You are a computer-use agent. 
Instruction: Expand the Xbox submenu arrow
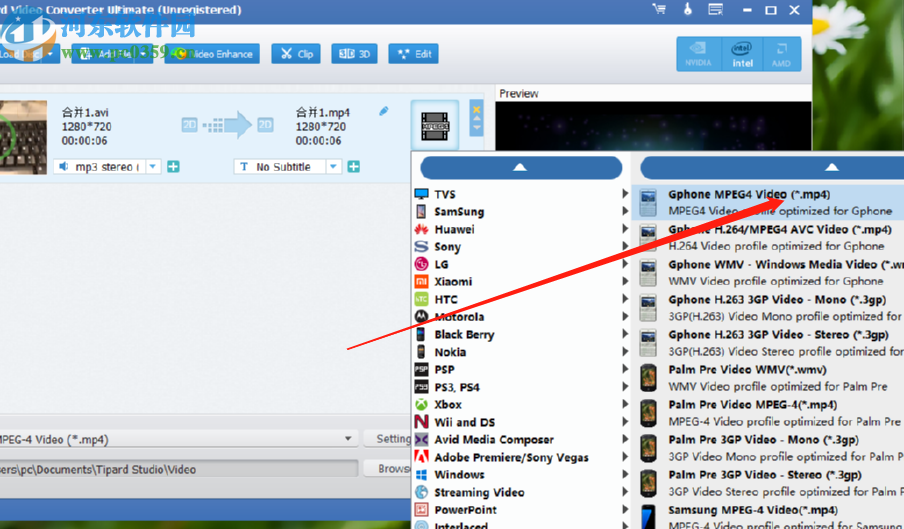tap(625, 404)
